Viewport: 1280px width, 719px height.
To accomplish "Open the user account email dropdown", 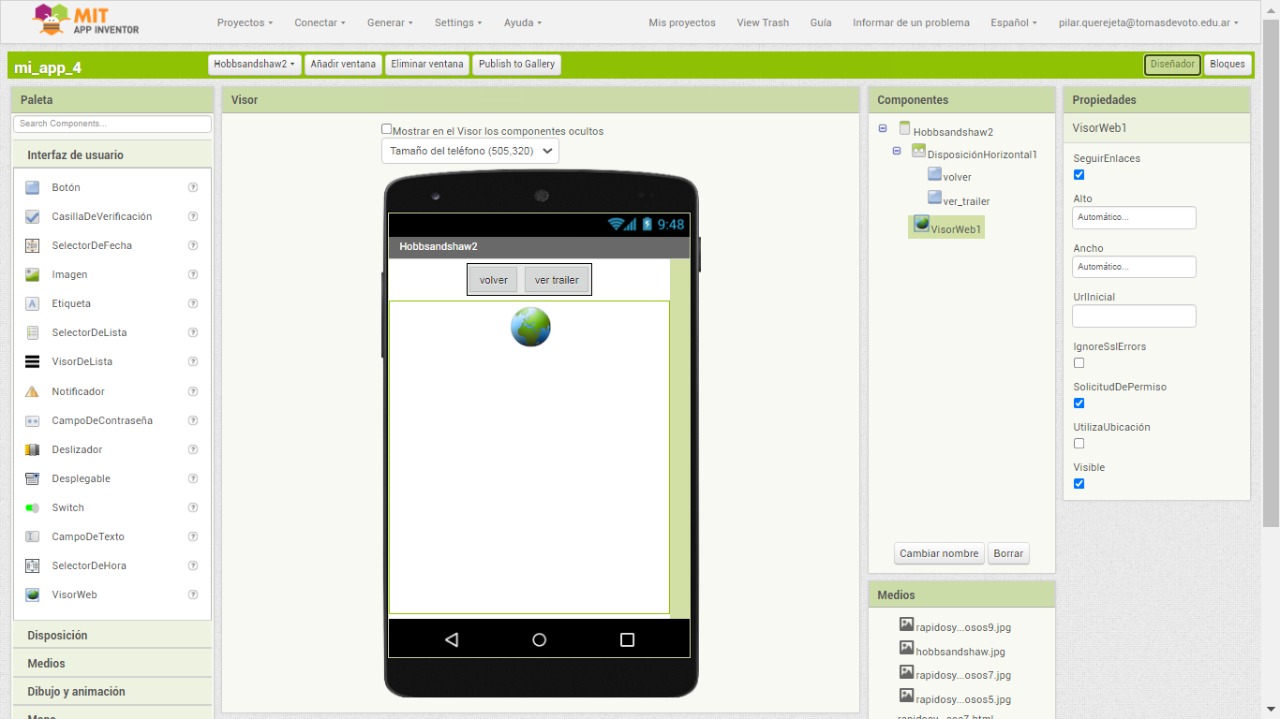I will (x=1148, y=22).
